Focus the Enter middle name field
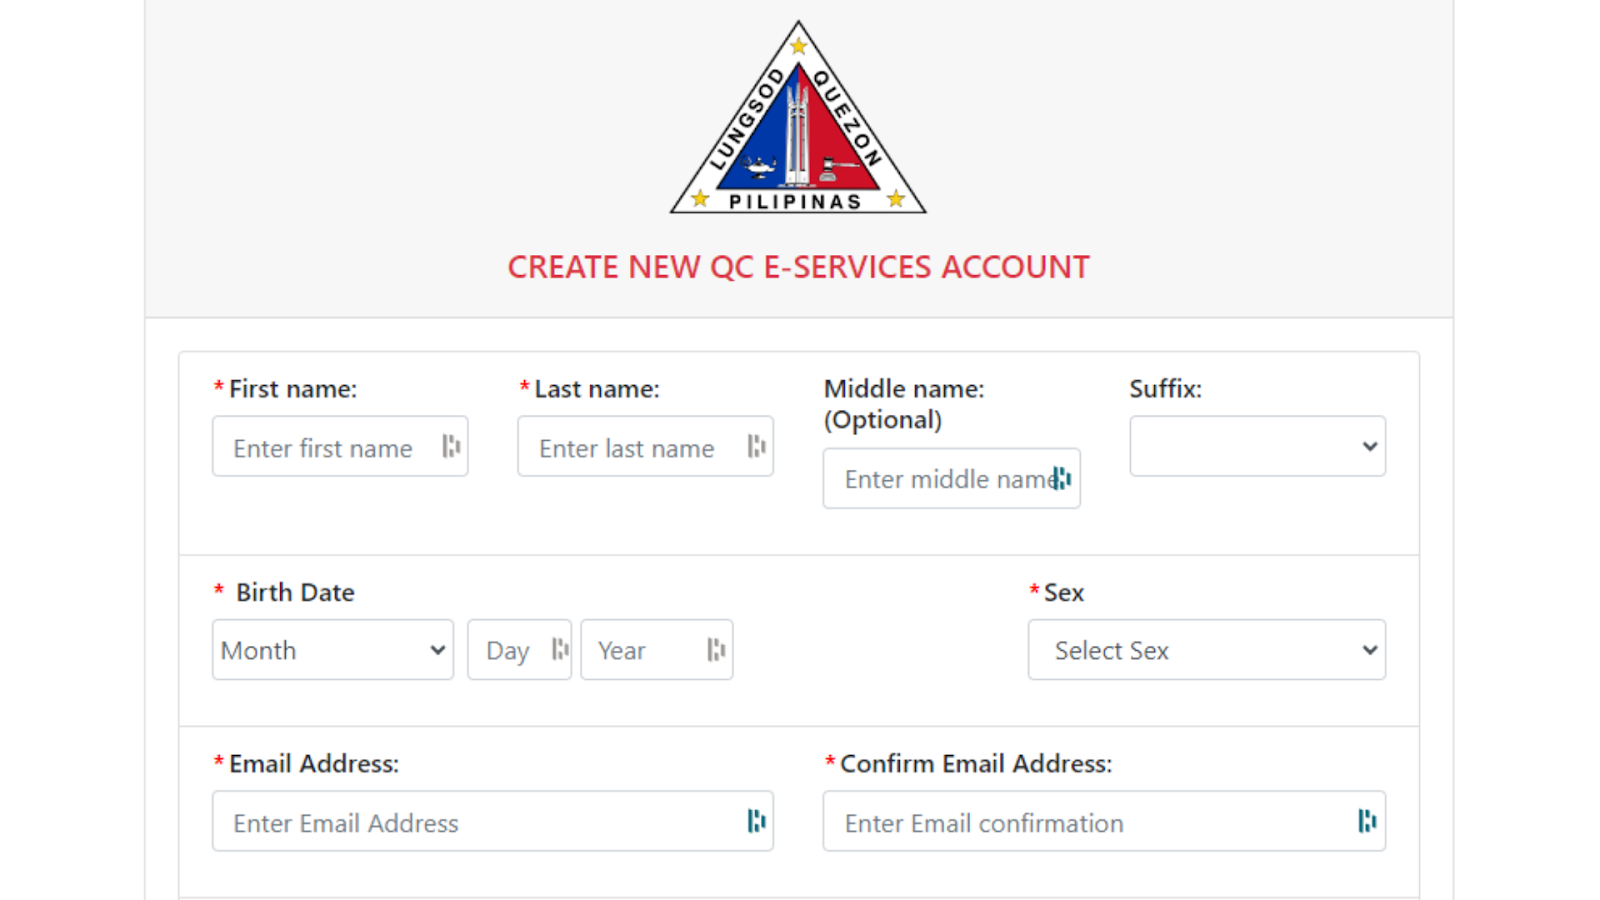This screenshot has width=1600, height=900. (951, 478)
